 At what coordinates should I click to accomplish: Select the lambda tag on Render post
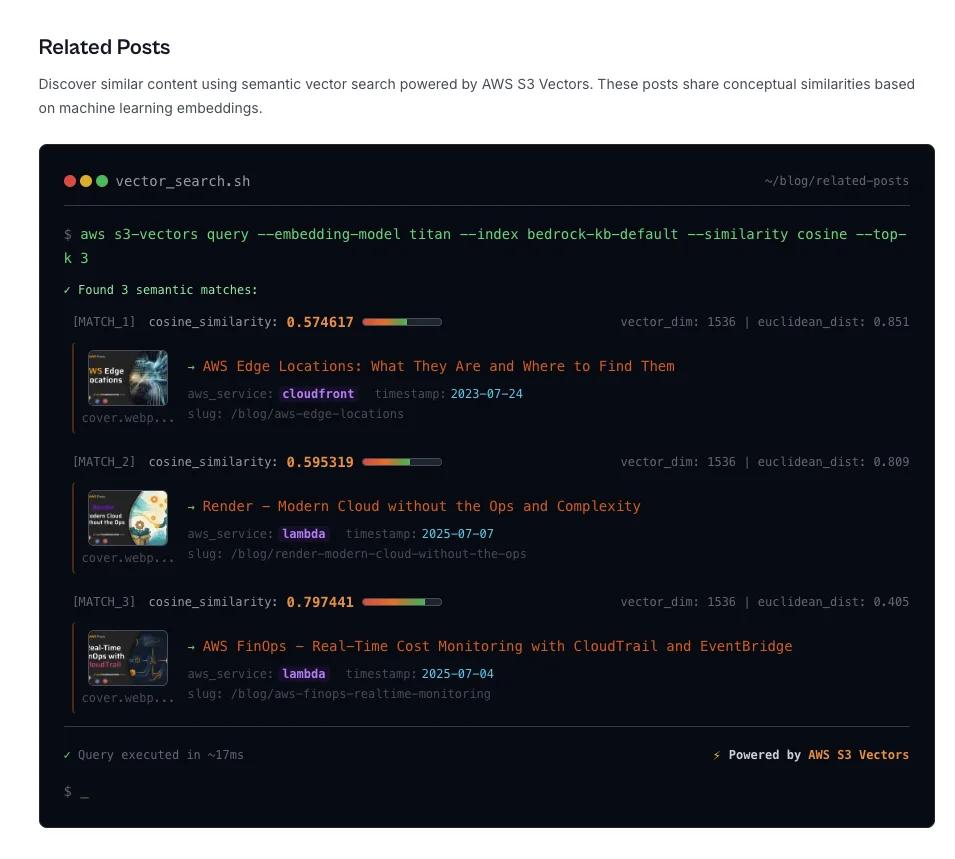click(303, 534)
